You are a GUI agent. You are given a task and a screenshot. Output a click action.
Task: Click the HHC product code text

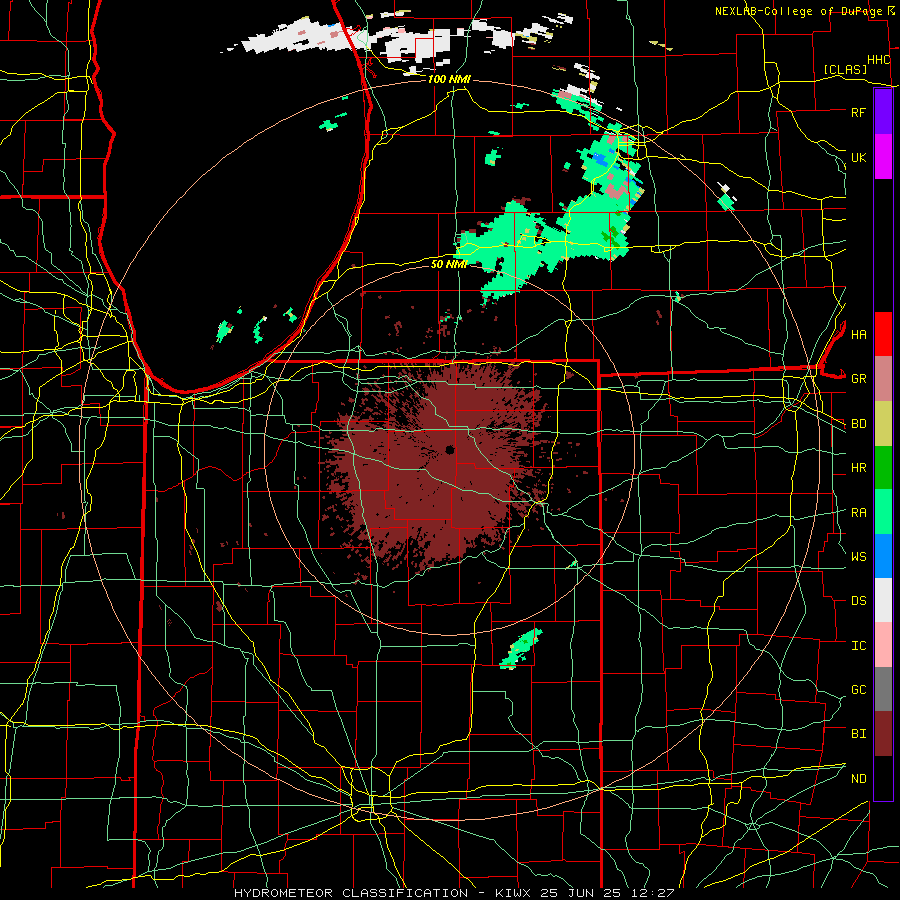pos(878,60)
